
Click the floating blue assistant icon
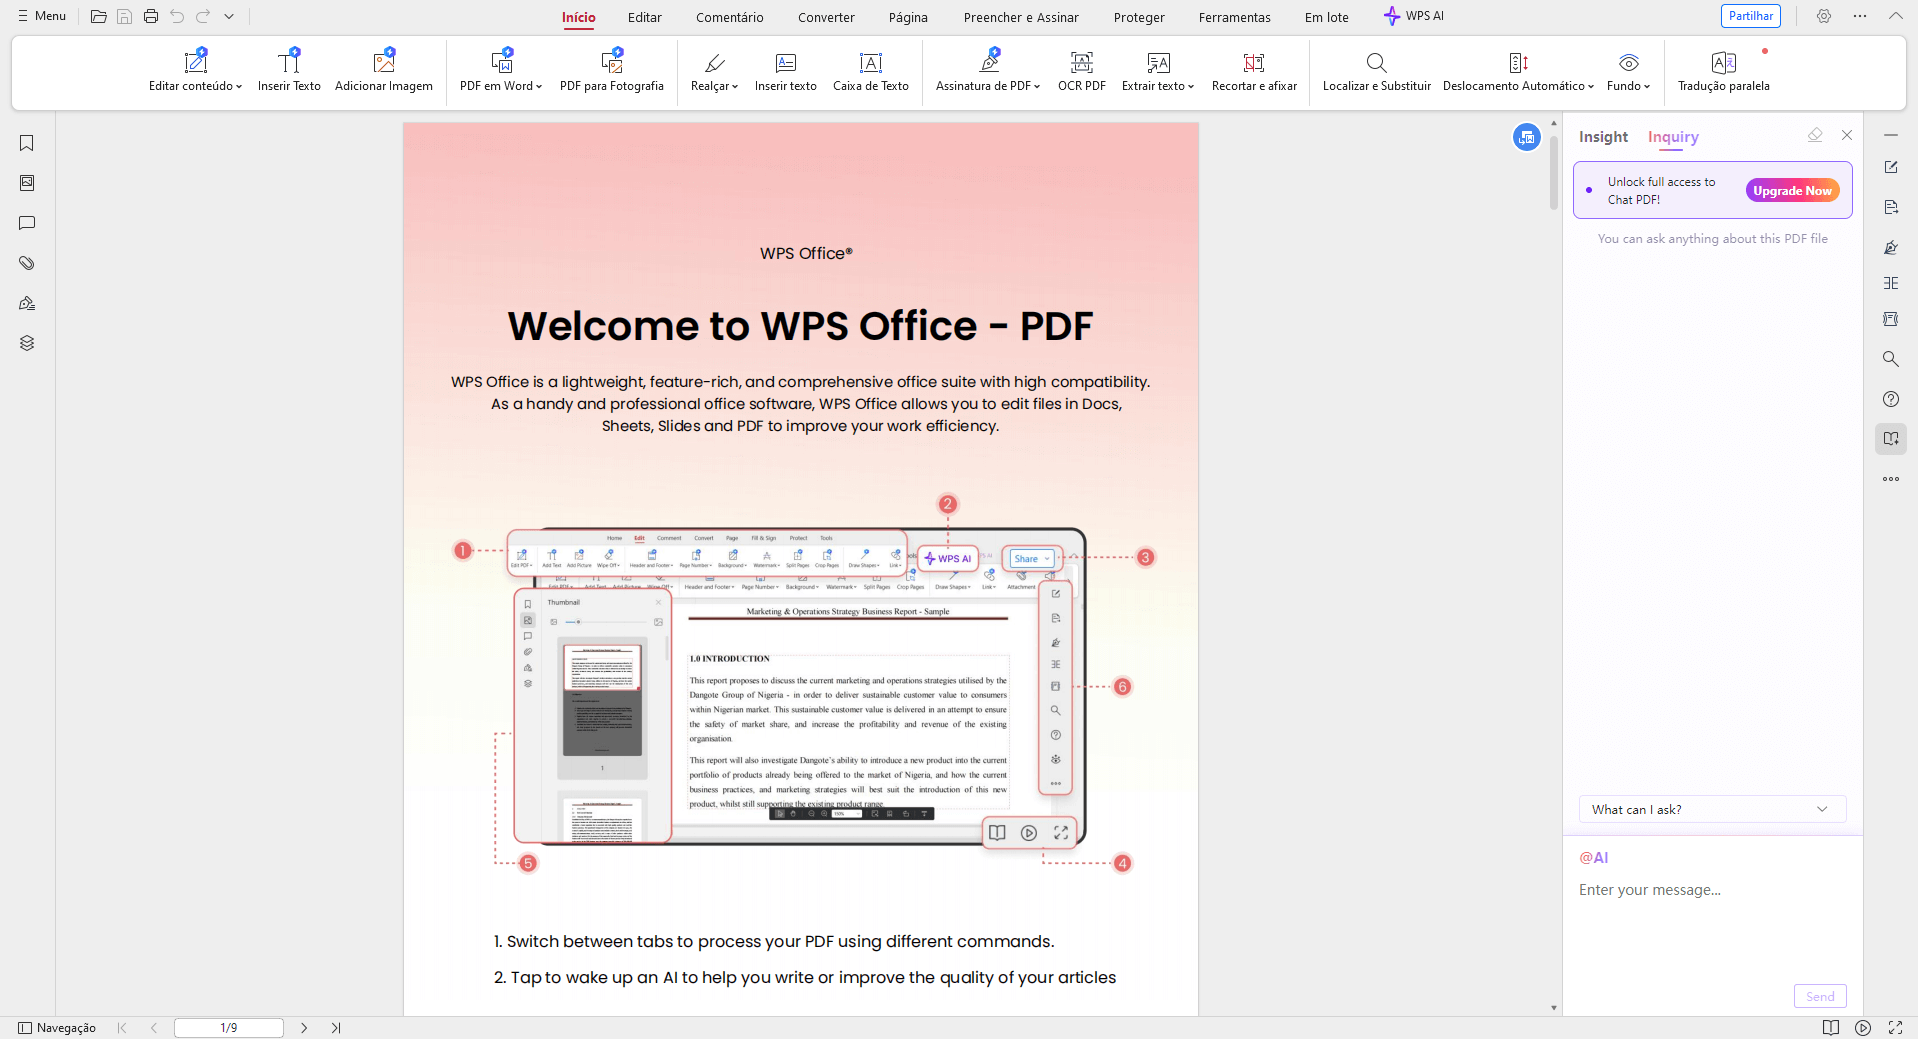1526,137
